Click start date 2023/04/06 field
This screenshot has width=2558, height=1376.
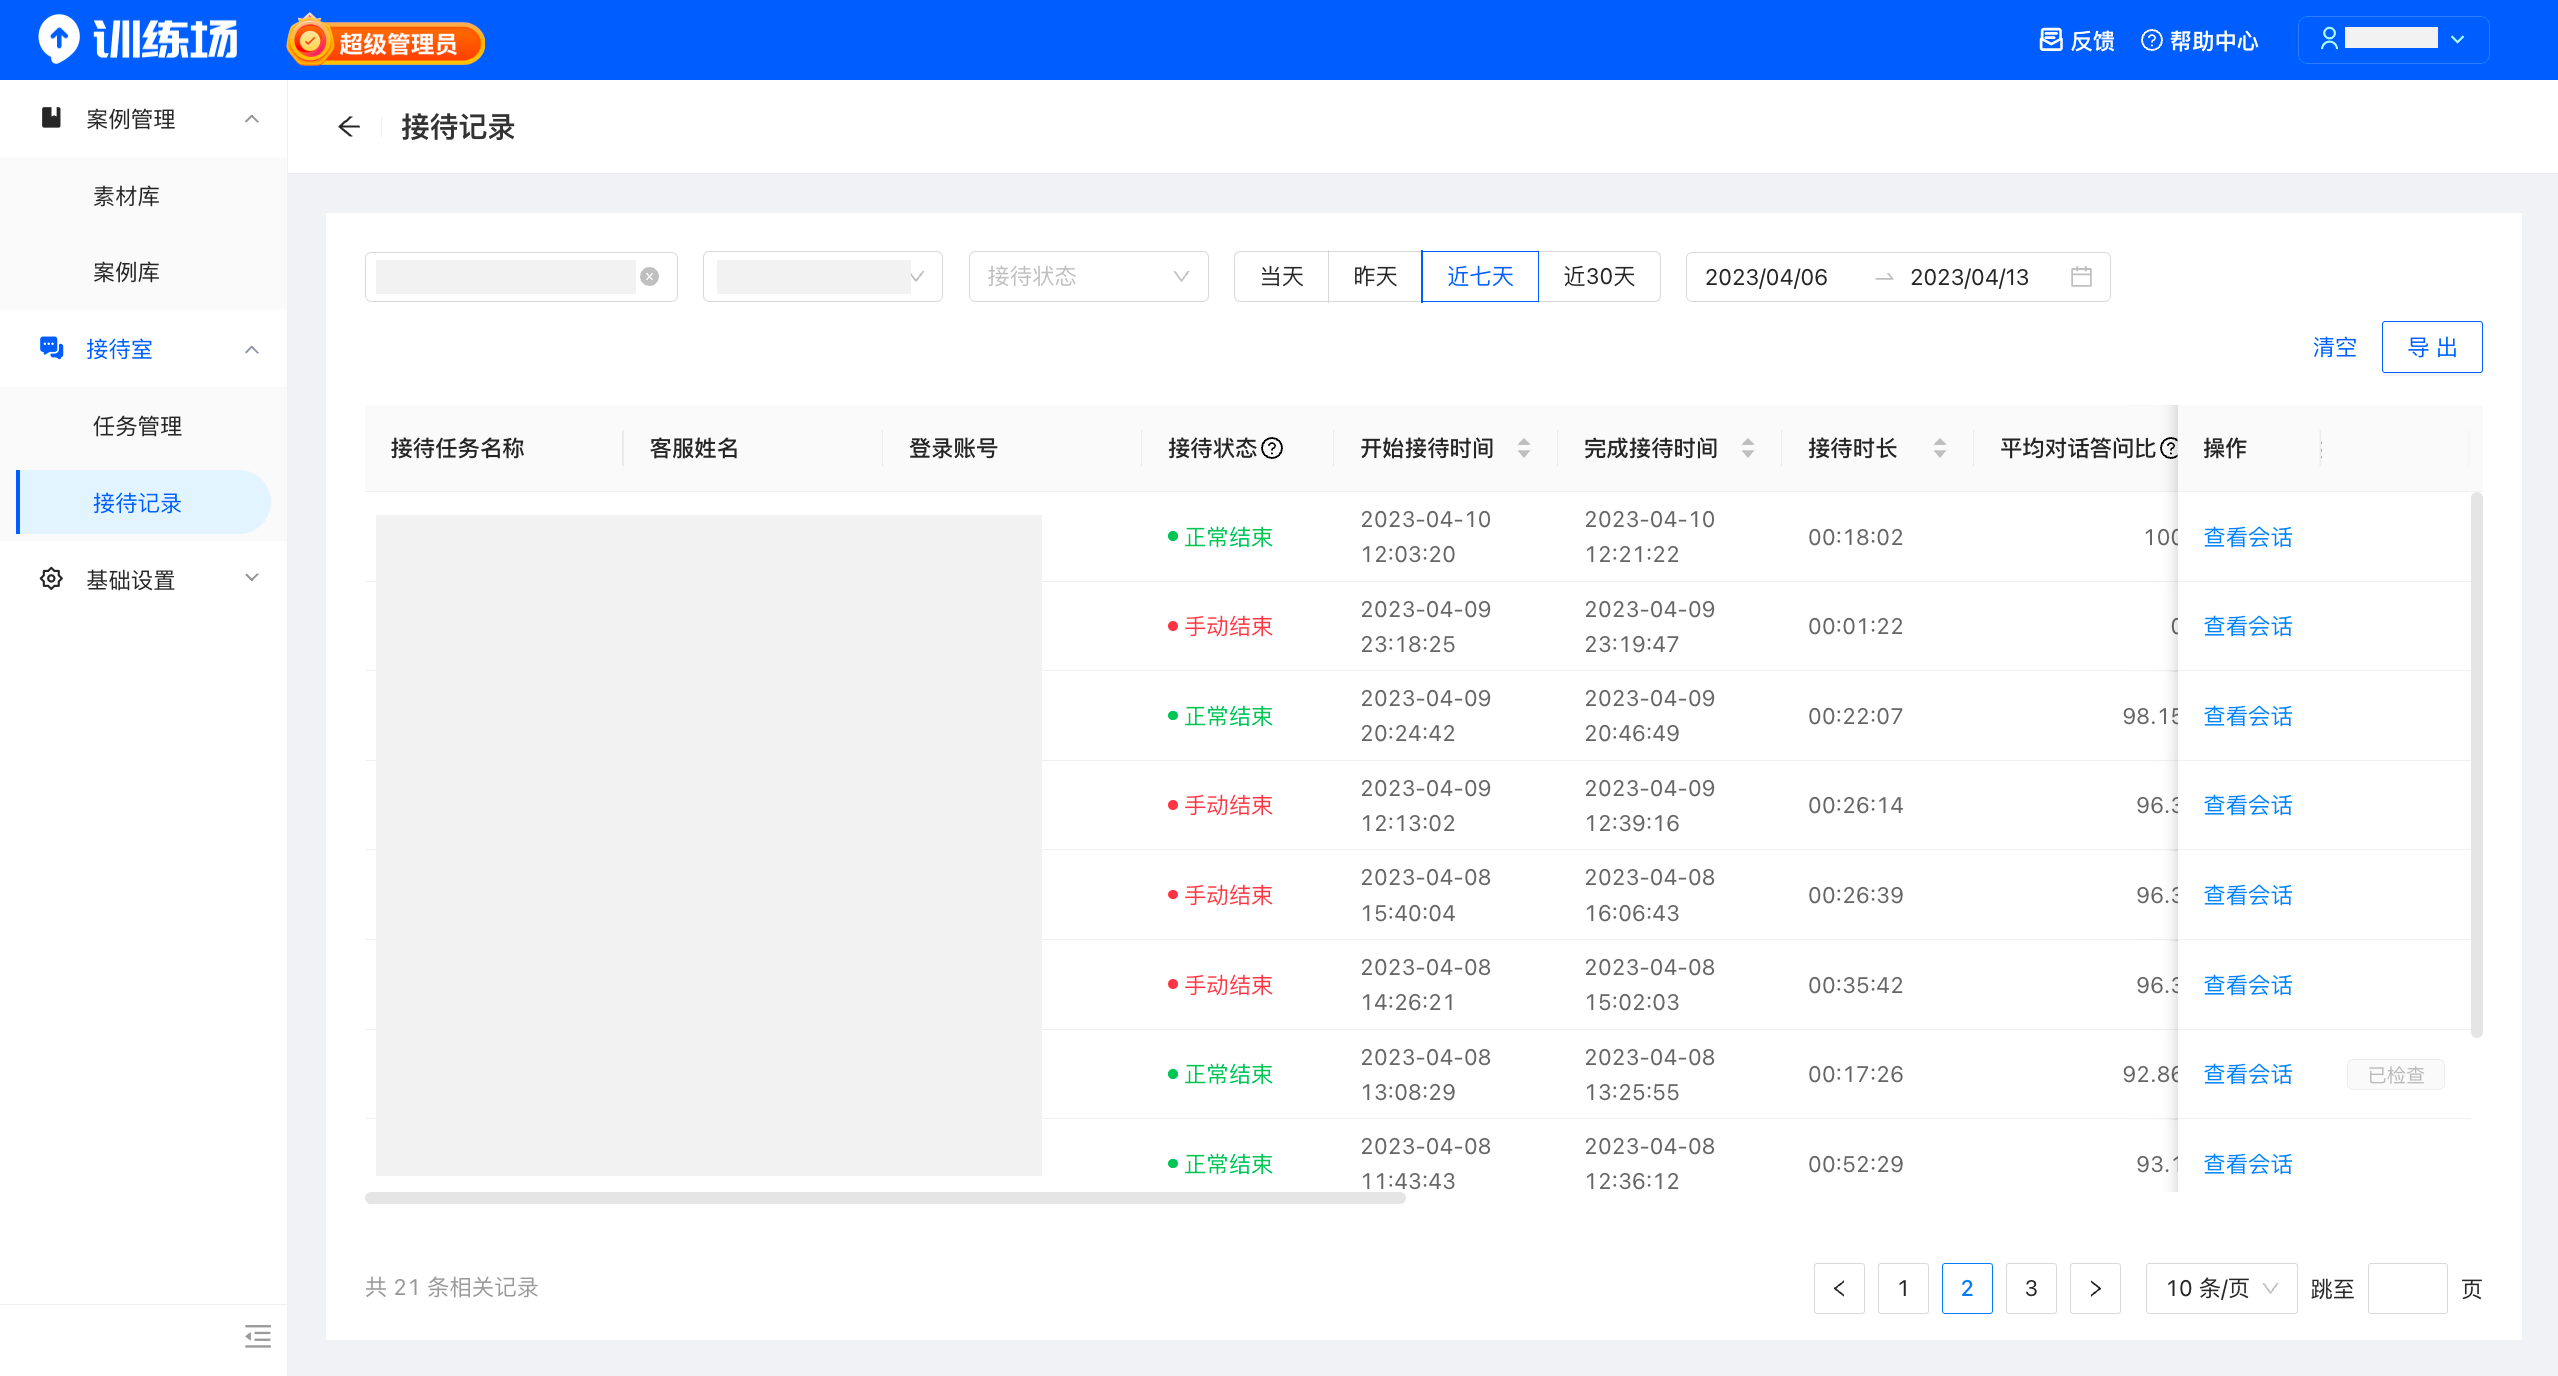click(1766, 277)
